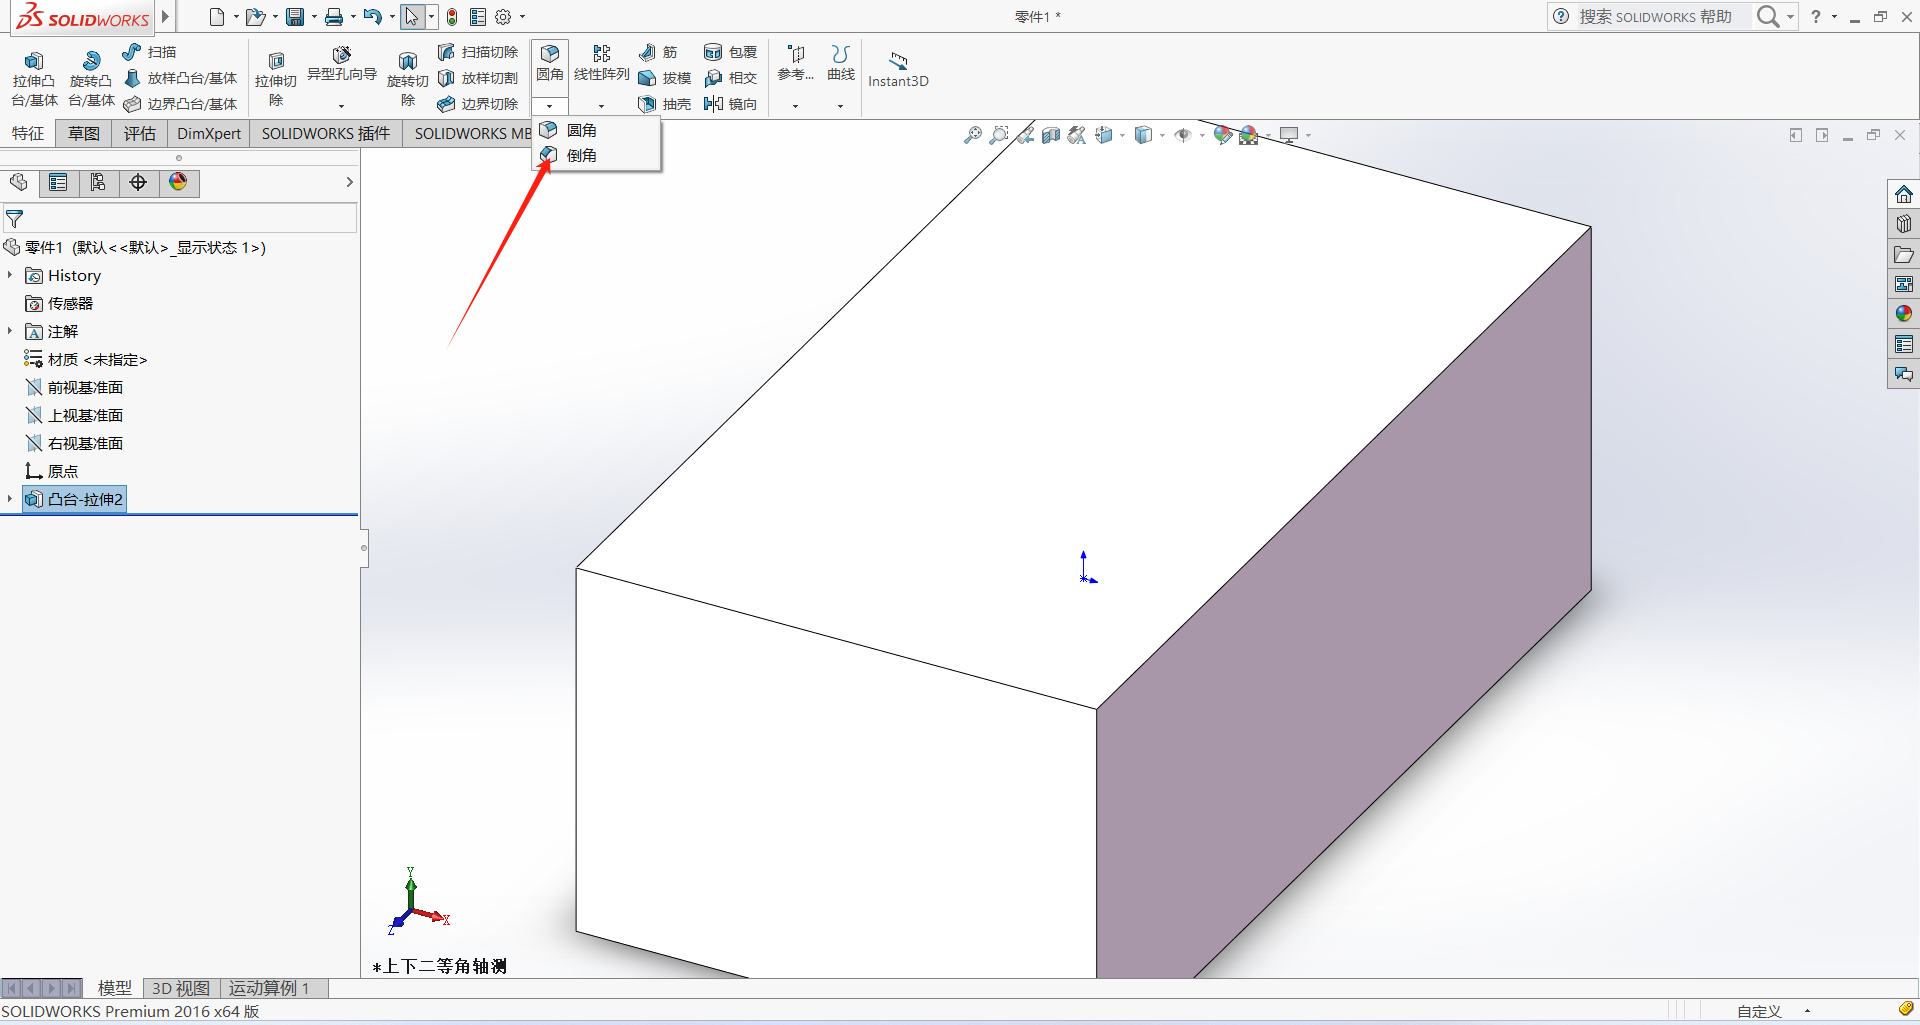1920x1025 pixels.
Task: Expand the History folder in the tree
Action: point(10,275)
